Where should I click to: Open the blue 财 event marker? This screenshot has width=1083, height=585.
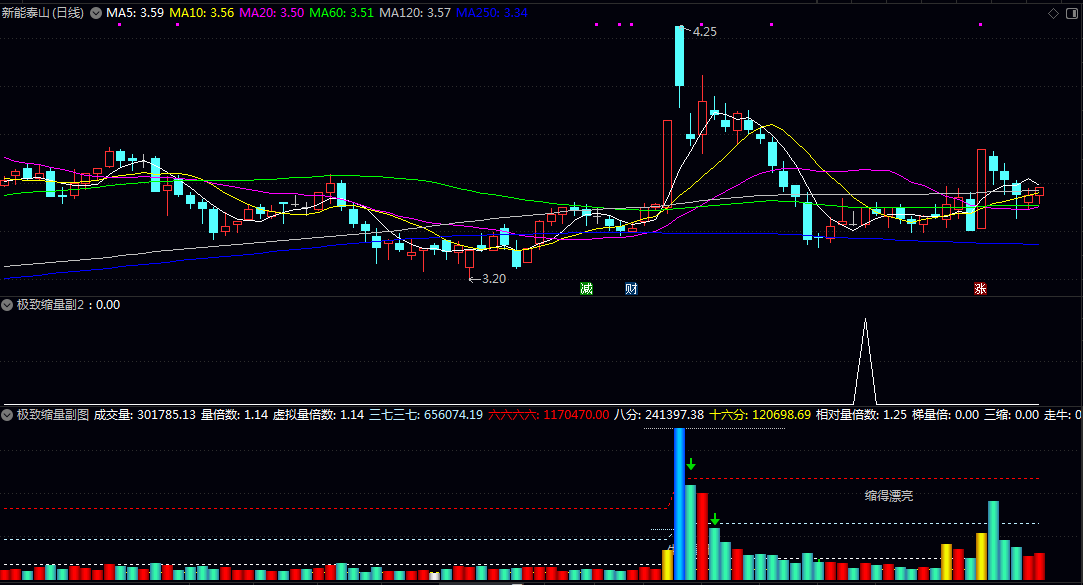pos(631,289)
